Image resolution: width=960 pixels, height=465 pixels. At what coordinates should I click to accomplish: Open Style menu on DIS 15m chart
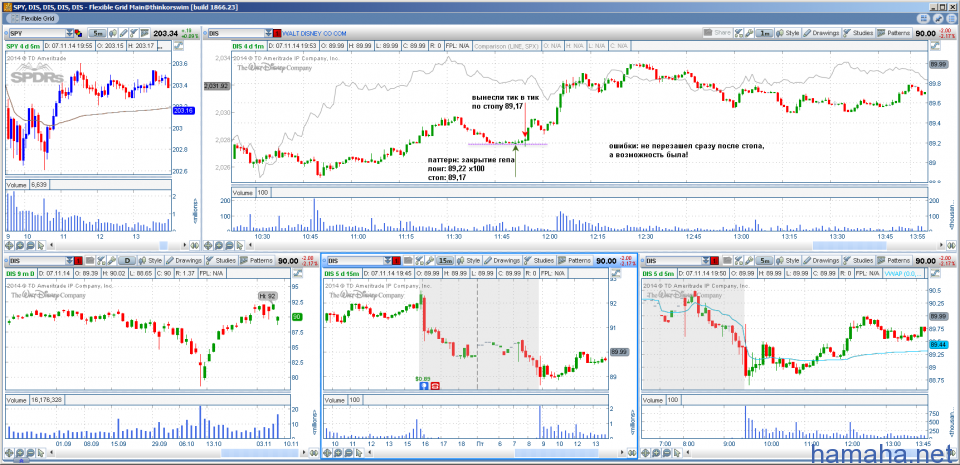468,260
